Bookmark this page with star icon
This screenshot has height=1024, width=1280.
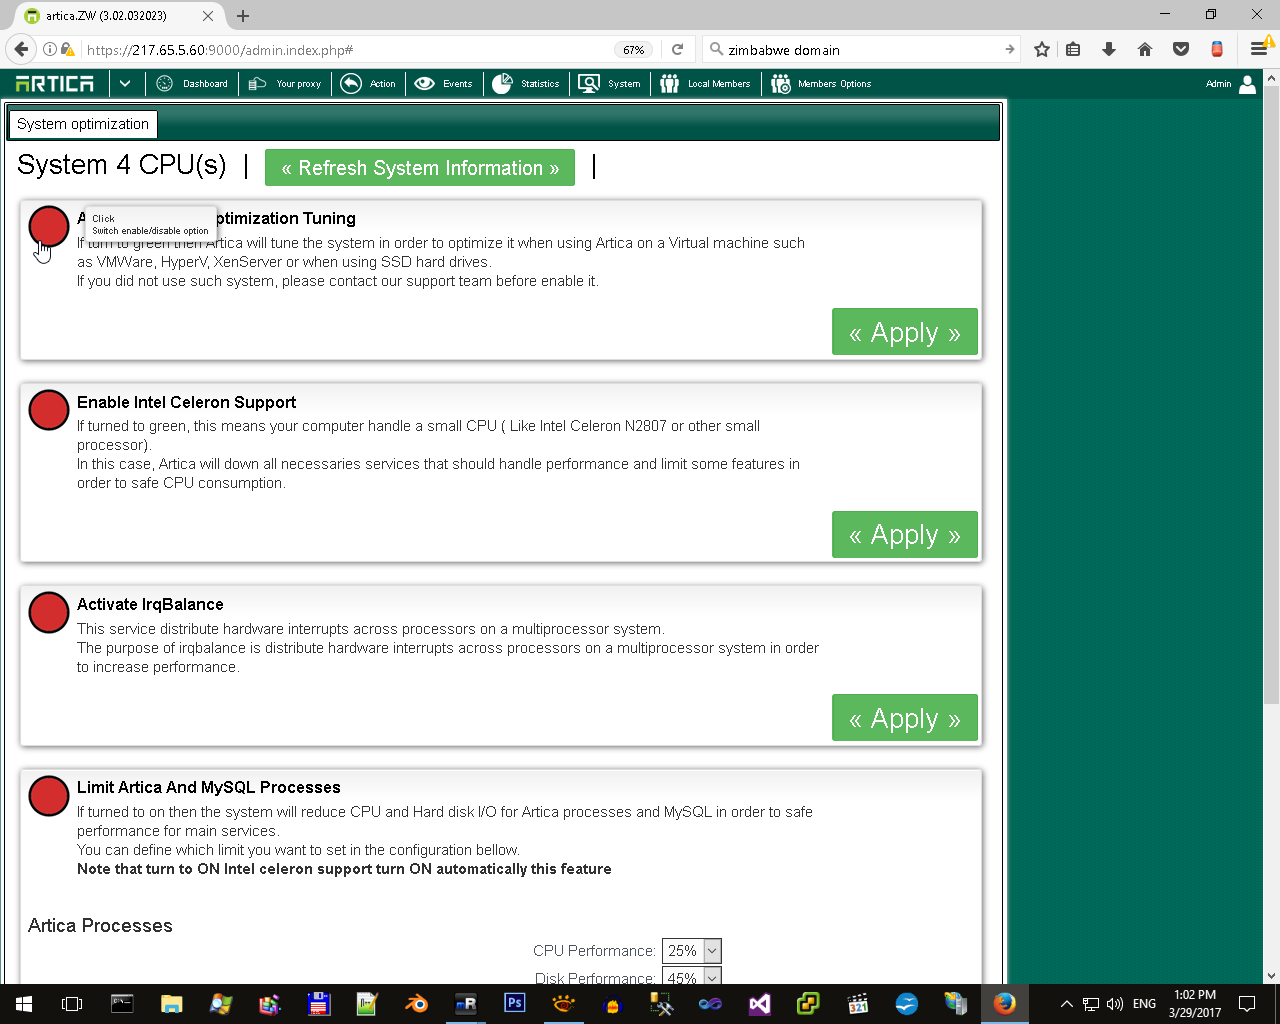click(1042, 49)
